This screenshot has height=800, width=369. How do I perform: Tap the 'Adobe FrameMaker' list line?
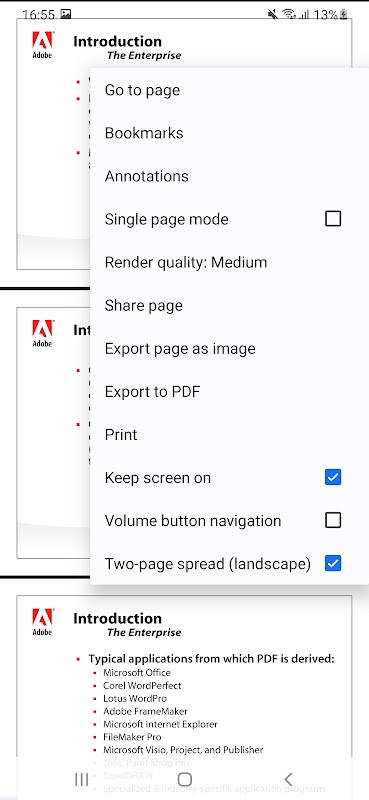tap(145, 711)
